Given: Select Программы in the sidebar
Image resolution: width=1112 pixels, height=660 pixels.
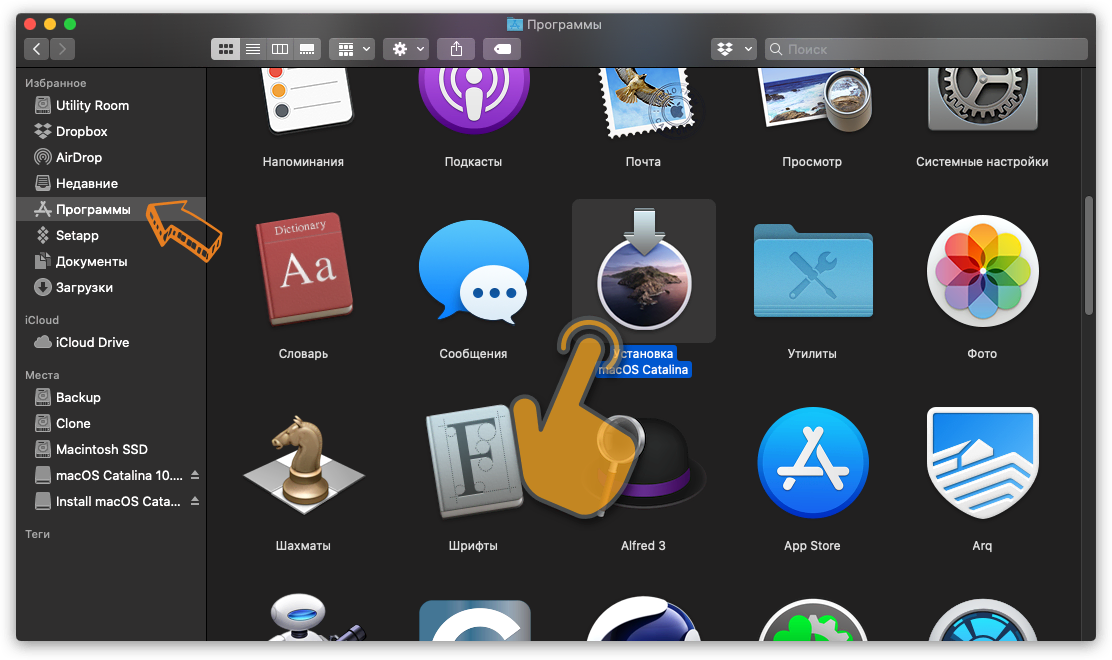Looking at the screenshot, I should coord(111,209).
